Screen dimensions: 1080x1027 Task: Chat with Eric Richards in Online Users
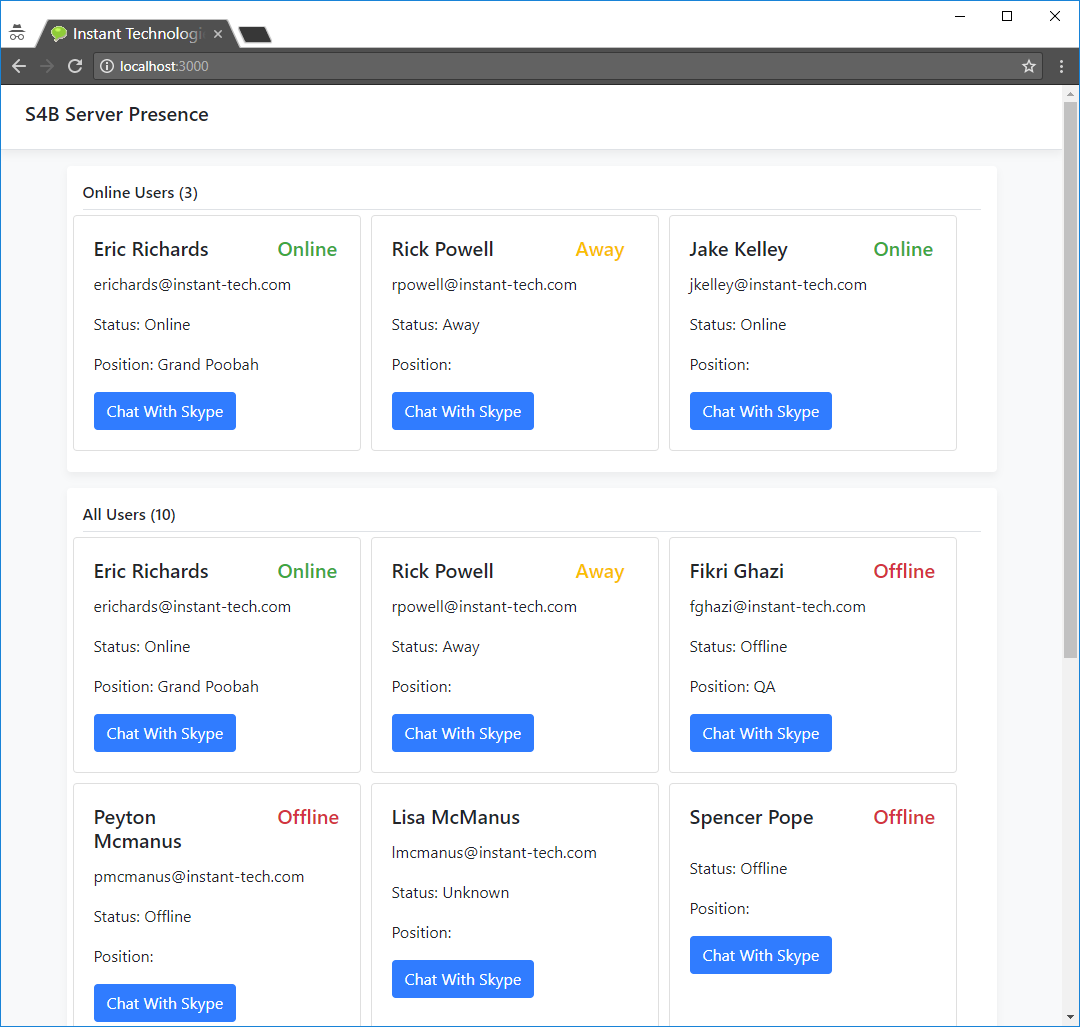[165, 411]
